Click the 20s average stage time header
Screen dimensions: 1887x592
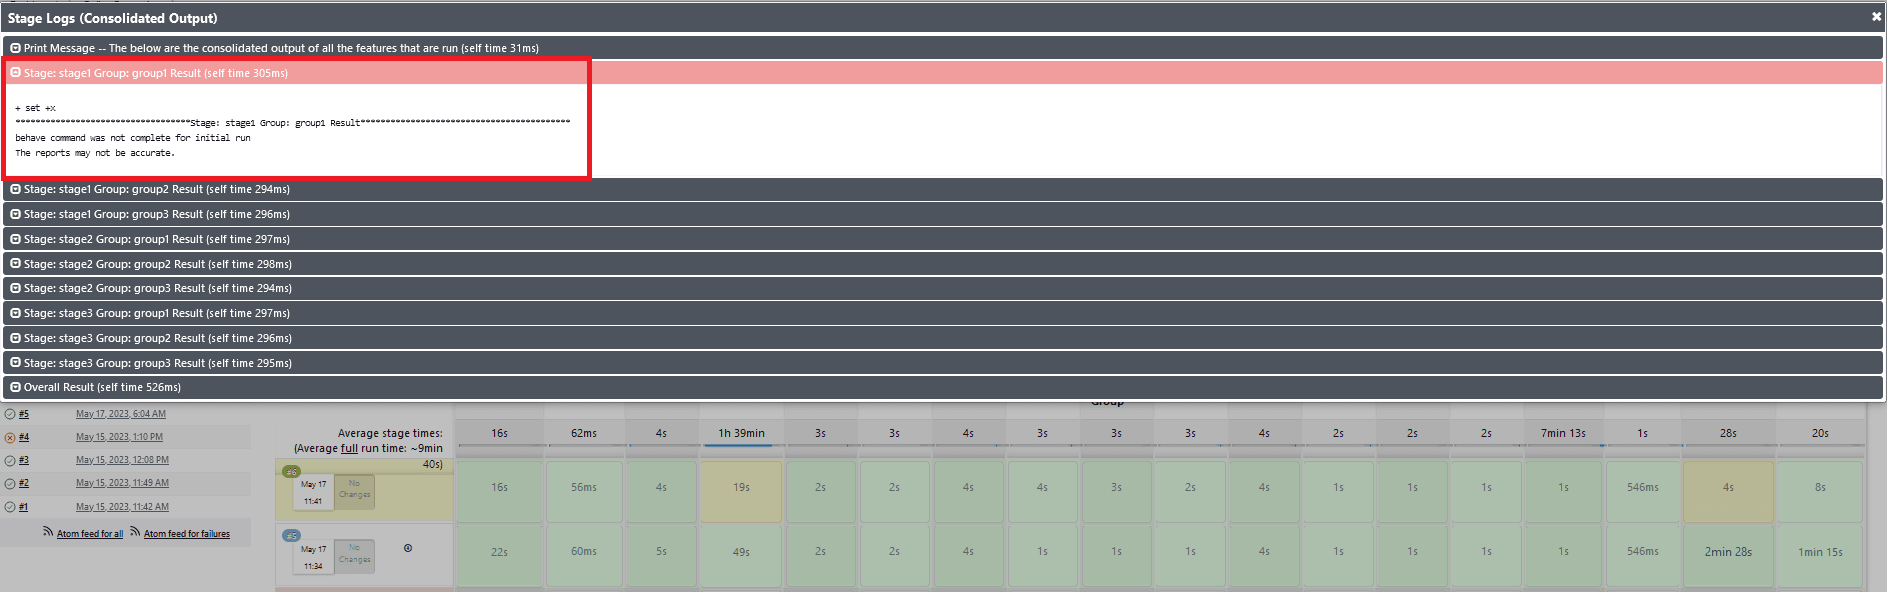[1820, 433]
